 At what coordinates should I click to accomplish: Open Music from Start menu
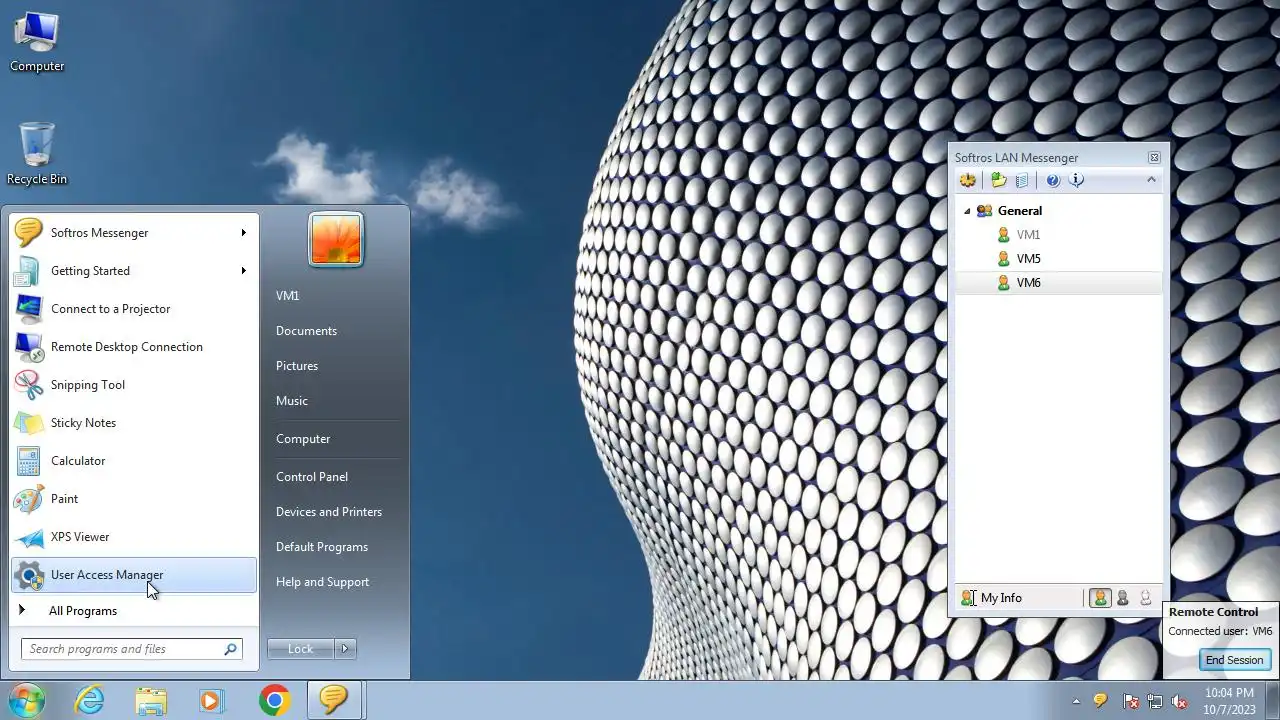(292, 401)
